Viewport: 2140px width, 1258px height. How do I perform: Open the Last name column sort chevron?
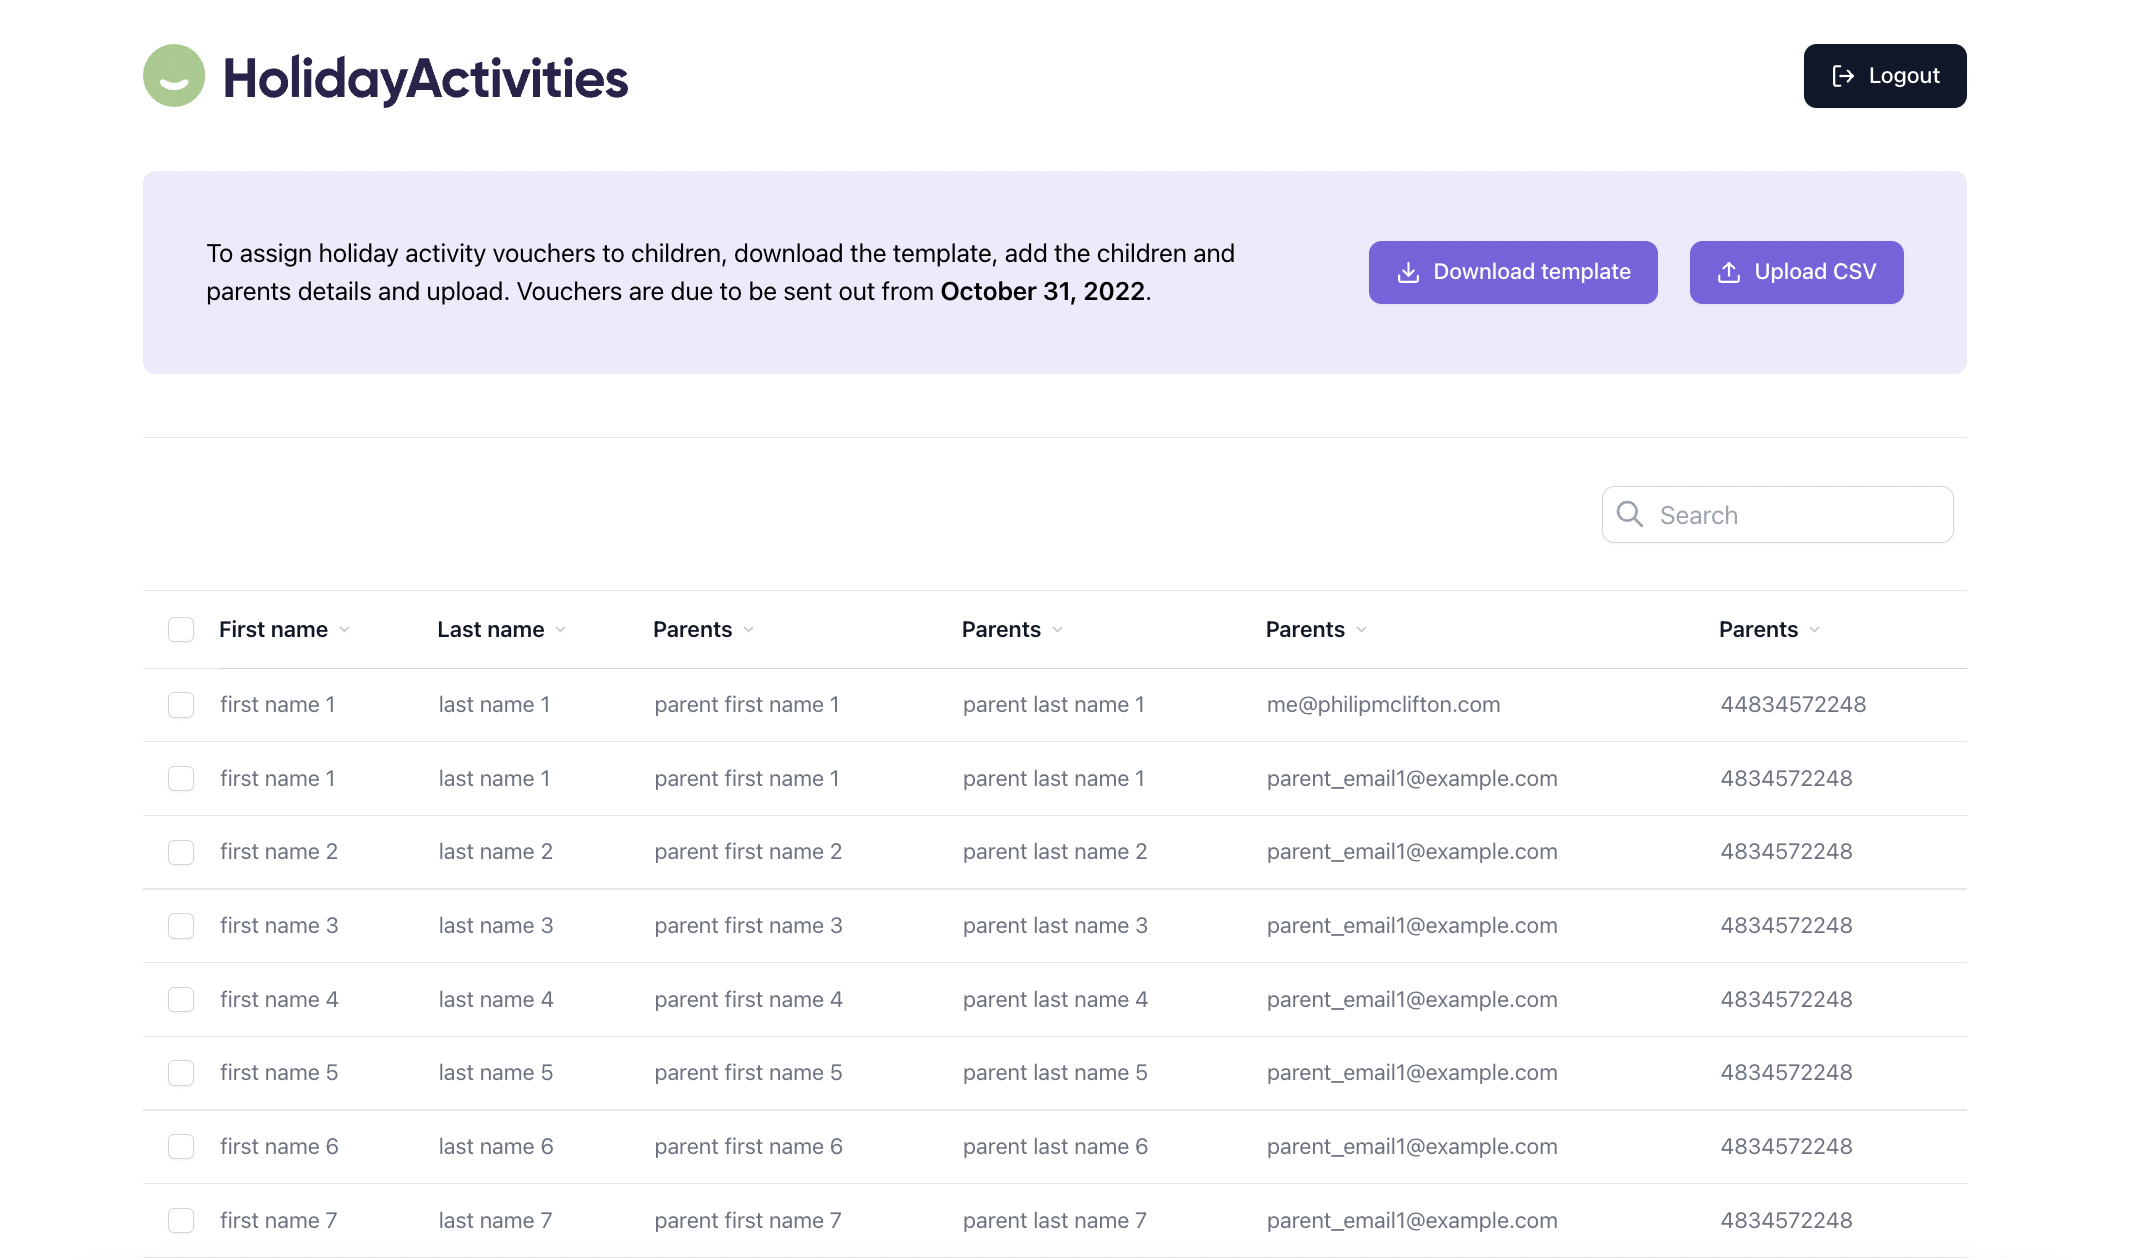coord(561,630)
